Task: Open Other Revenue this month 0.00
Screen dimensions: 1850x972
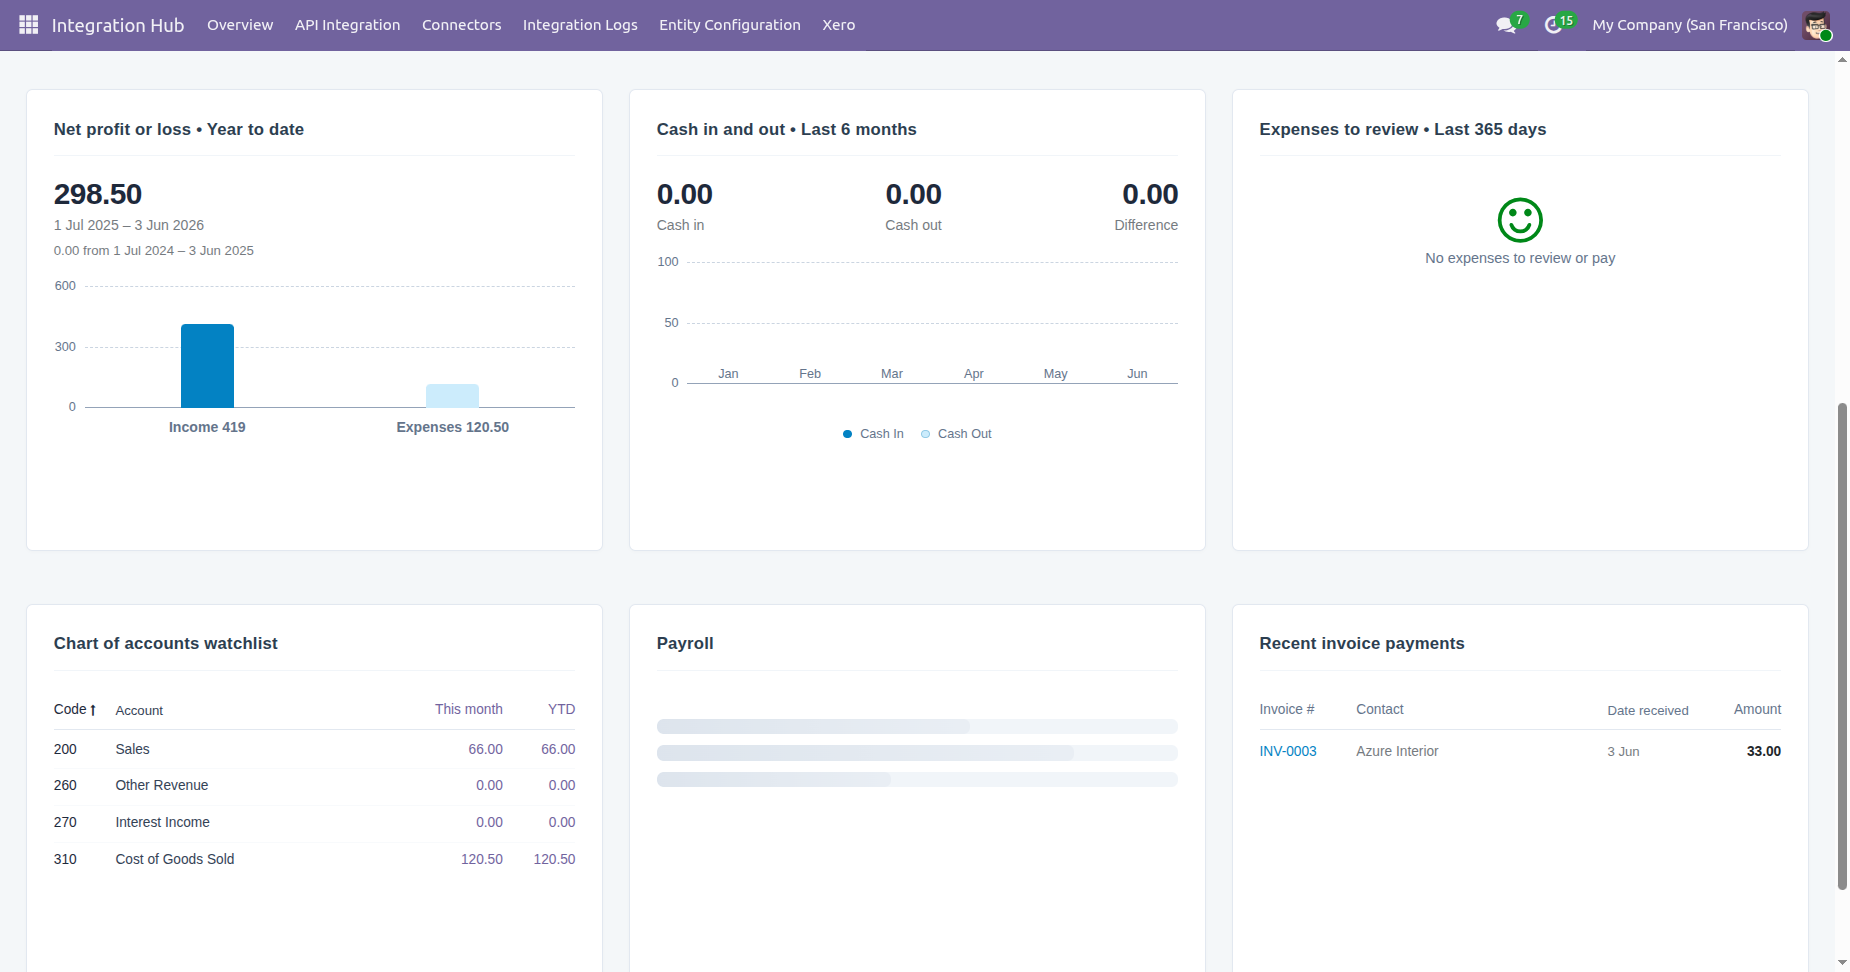Action: (489, 785)
